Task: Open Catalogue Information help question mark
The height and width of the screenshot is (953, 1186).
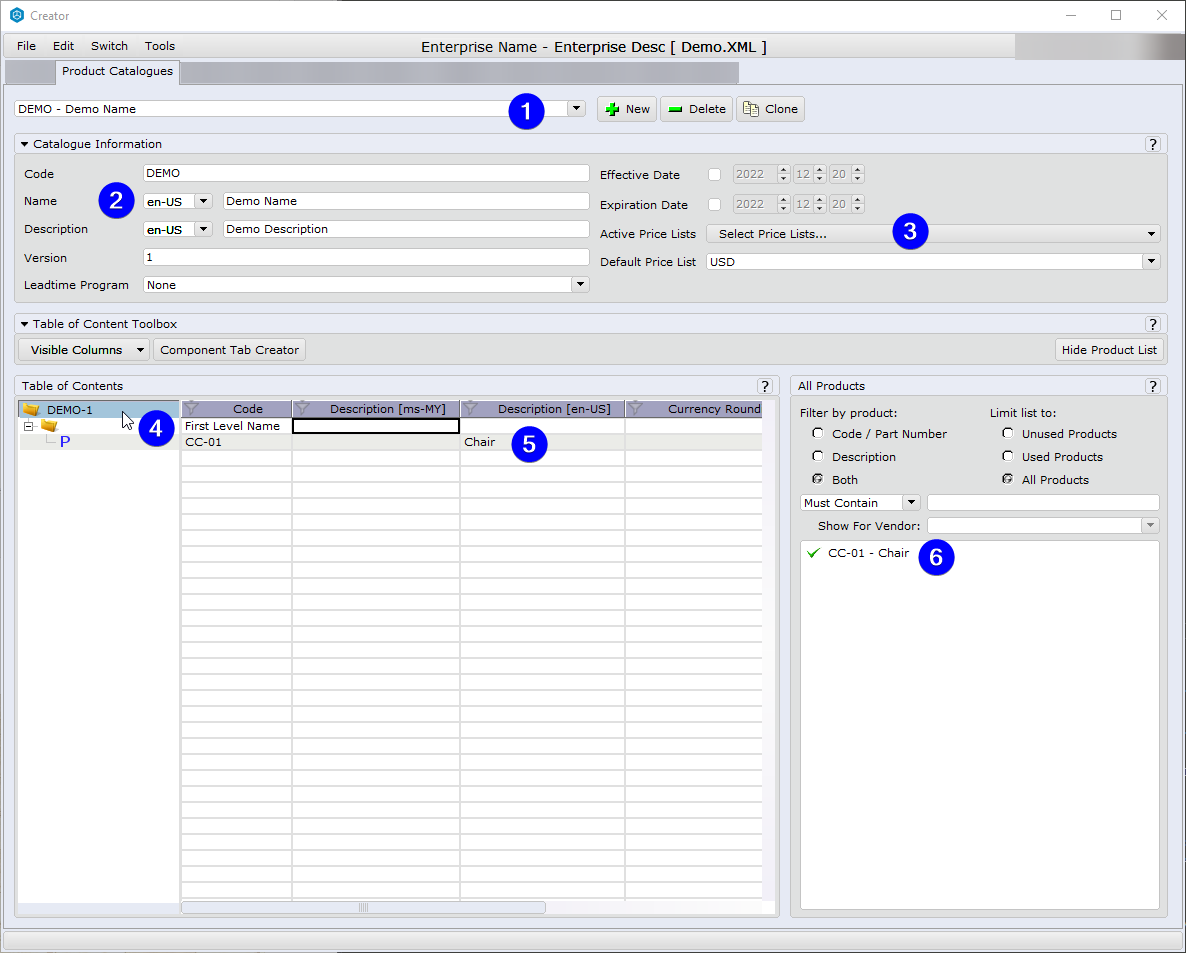Action: coord(1152,144)
